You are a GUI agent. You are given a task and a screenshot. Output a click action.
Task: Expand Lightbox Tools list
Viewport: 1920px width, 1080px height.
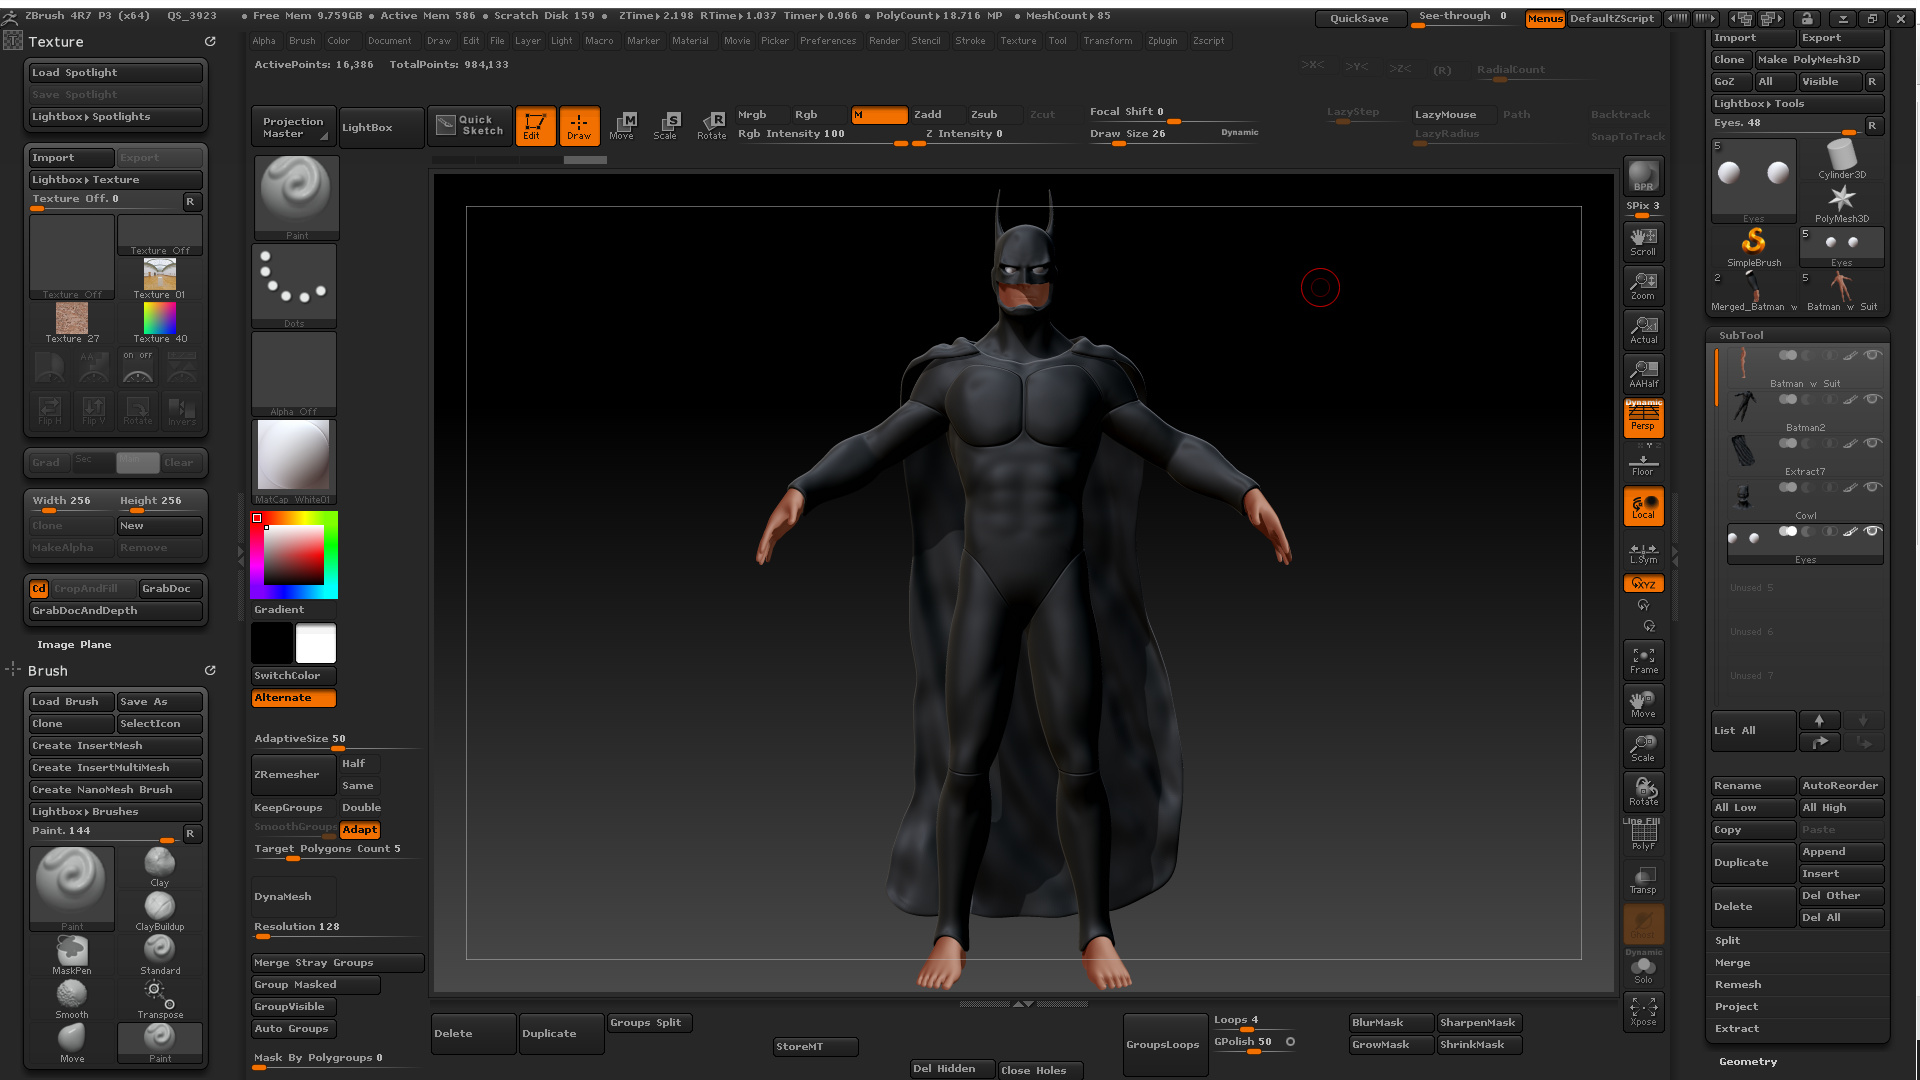1797,104
